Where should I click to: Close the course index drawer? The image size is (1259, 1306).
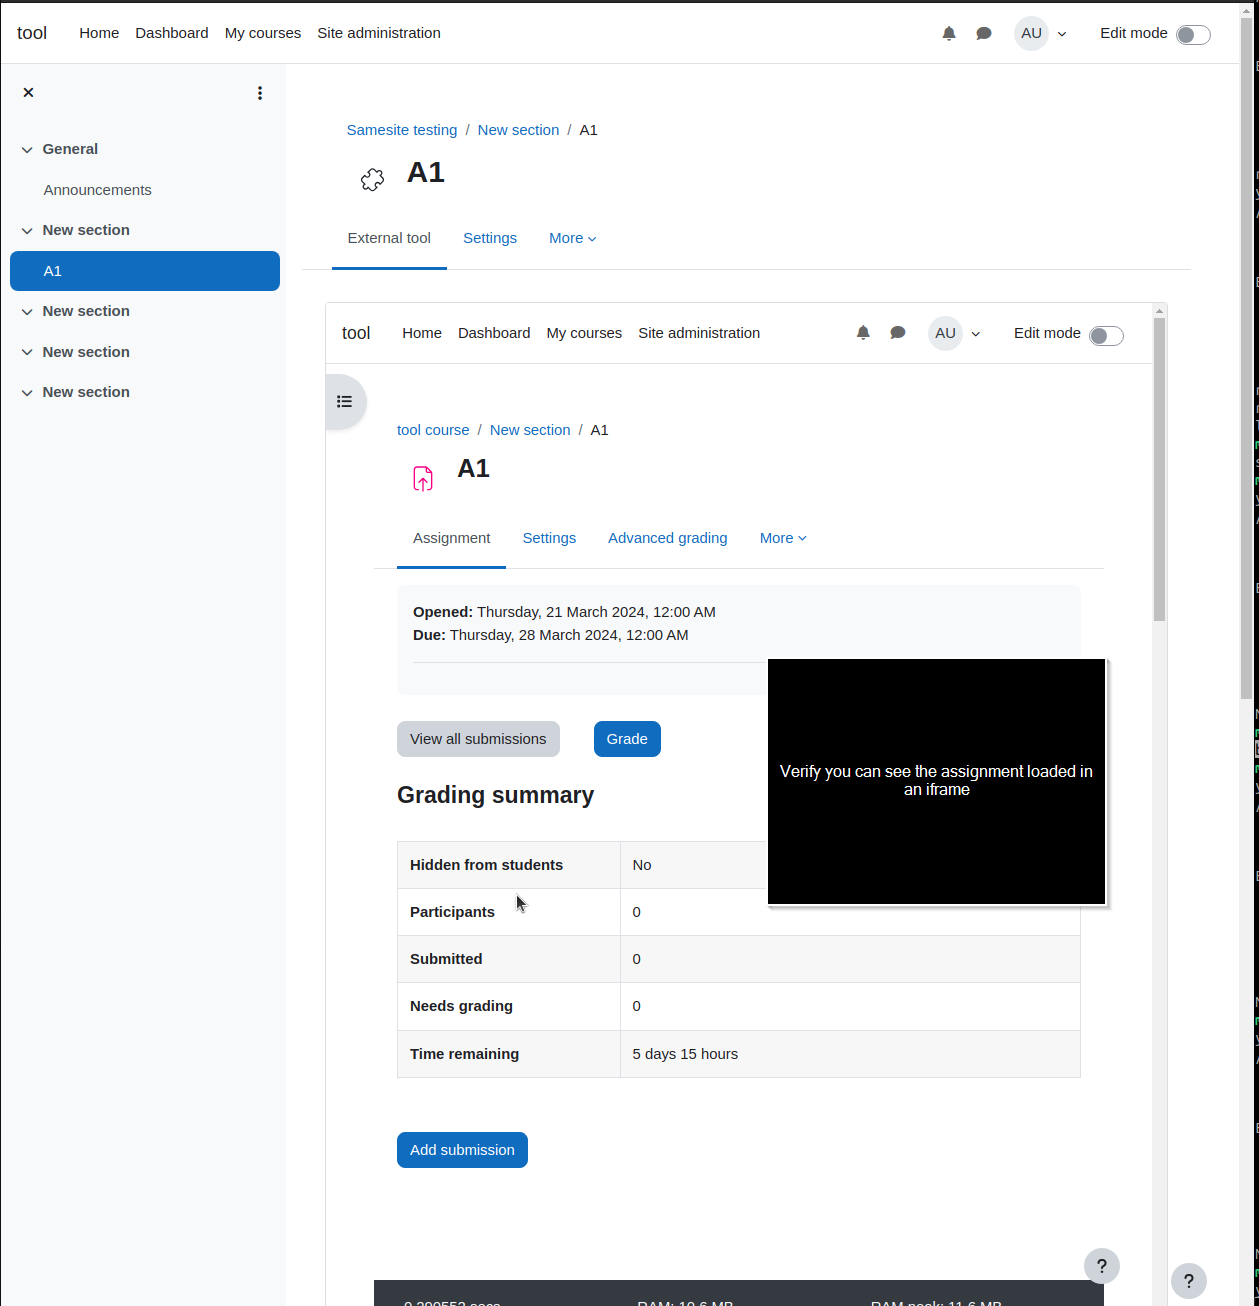click(x=28, y=92)
